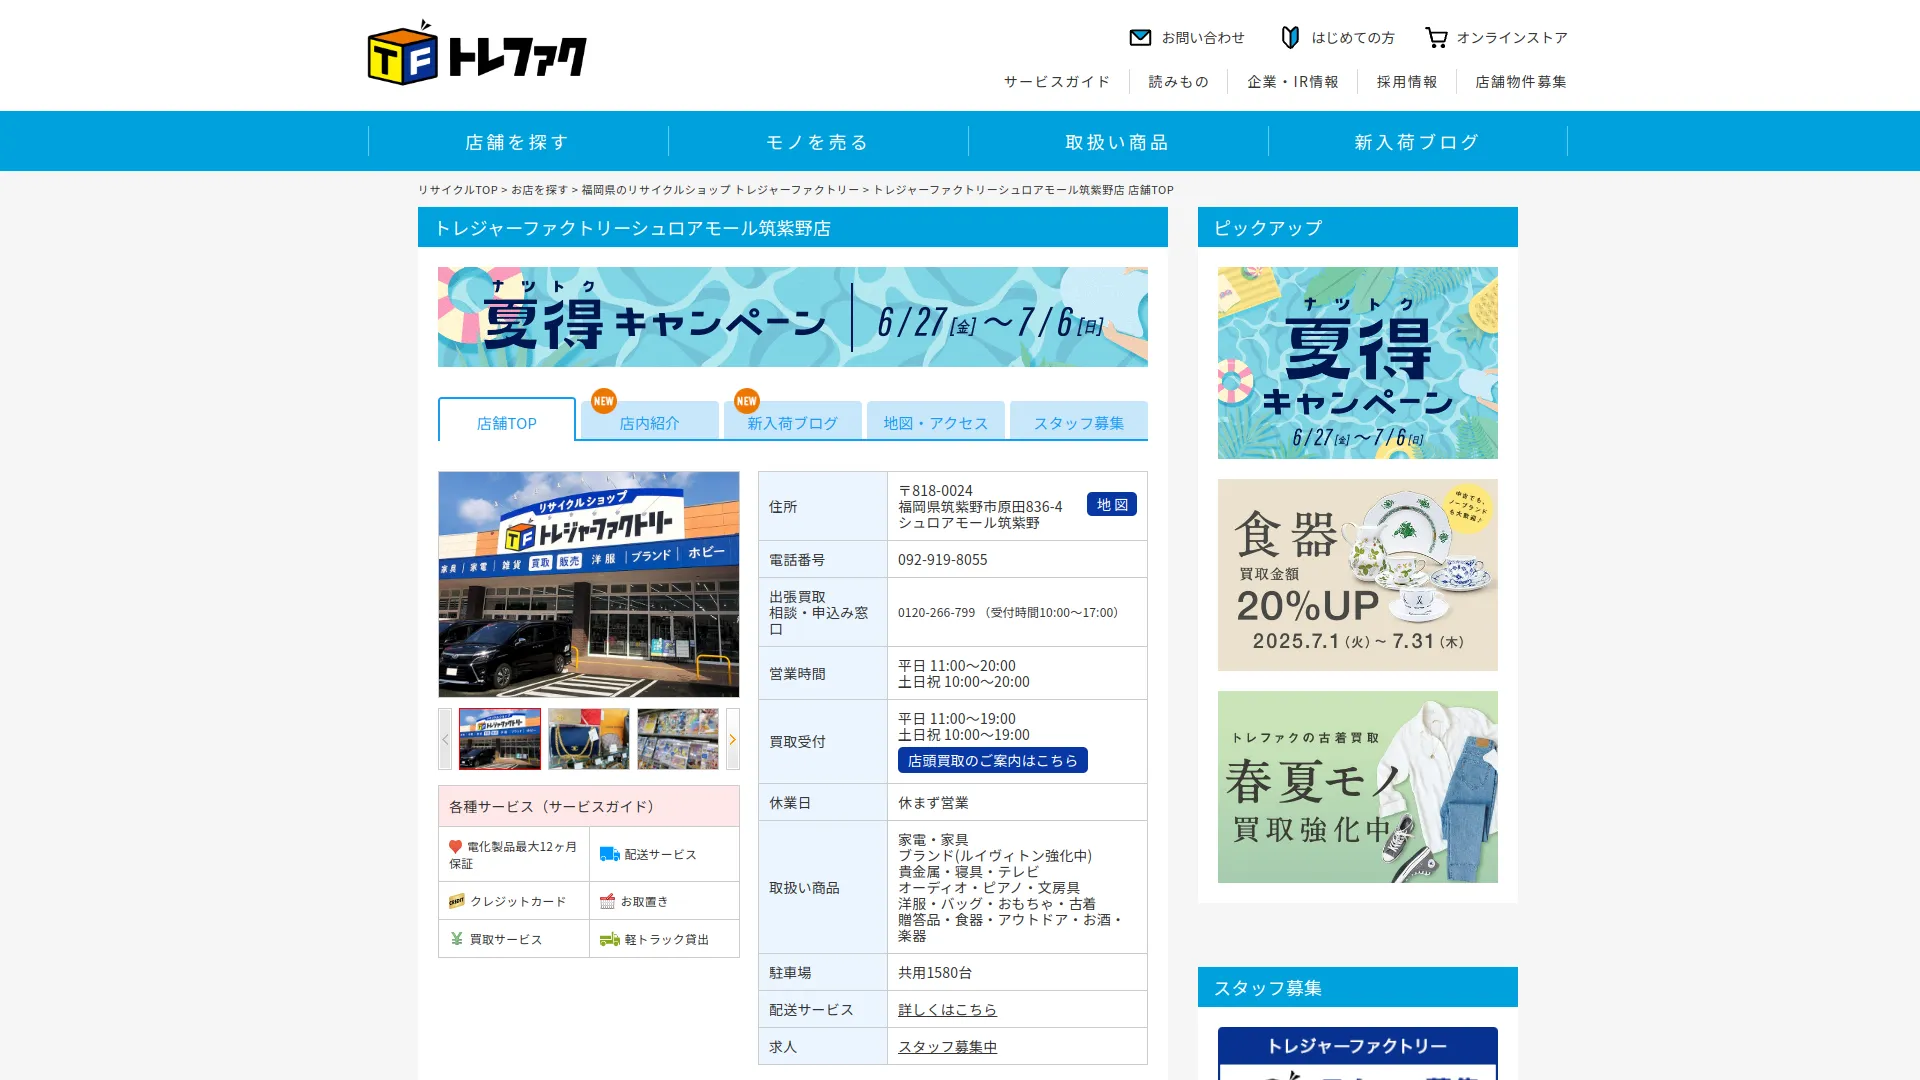Click the クレジットカード service label
The image size is (1920, 1080).
pos(518,901)
